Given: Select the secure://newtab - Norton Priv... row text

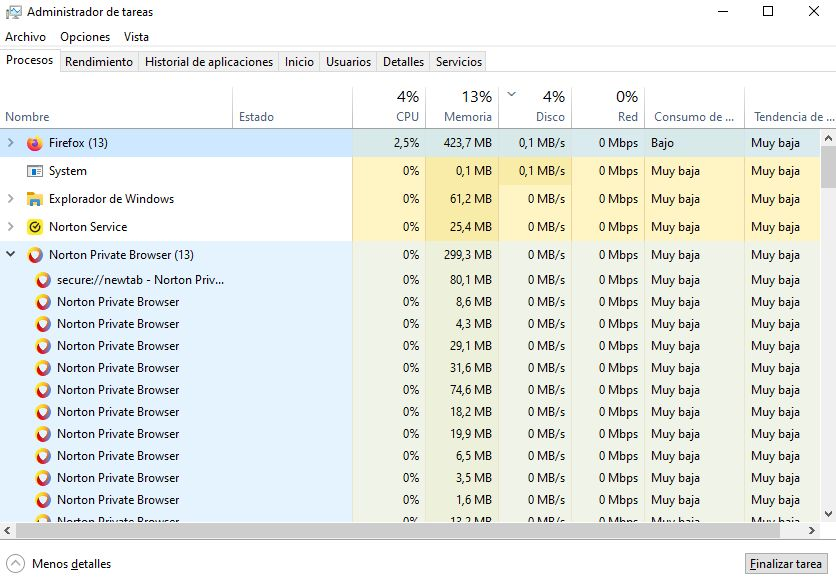Looking at the screenshot, I should (140, 280).
